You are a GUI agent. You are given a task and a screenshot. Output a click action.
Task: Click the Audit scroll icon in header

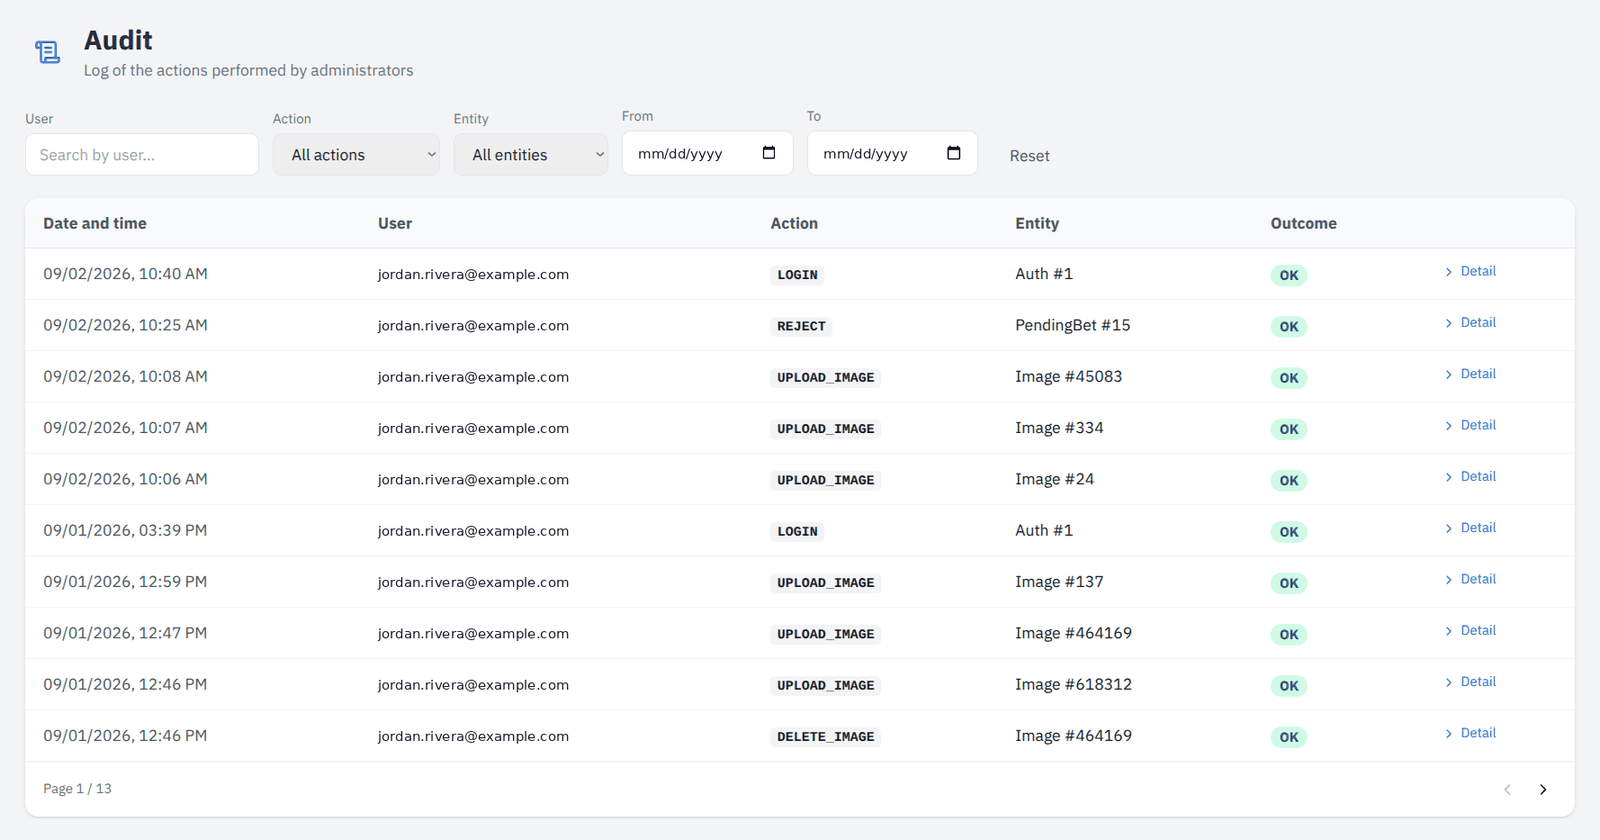pos(47,52)
